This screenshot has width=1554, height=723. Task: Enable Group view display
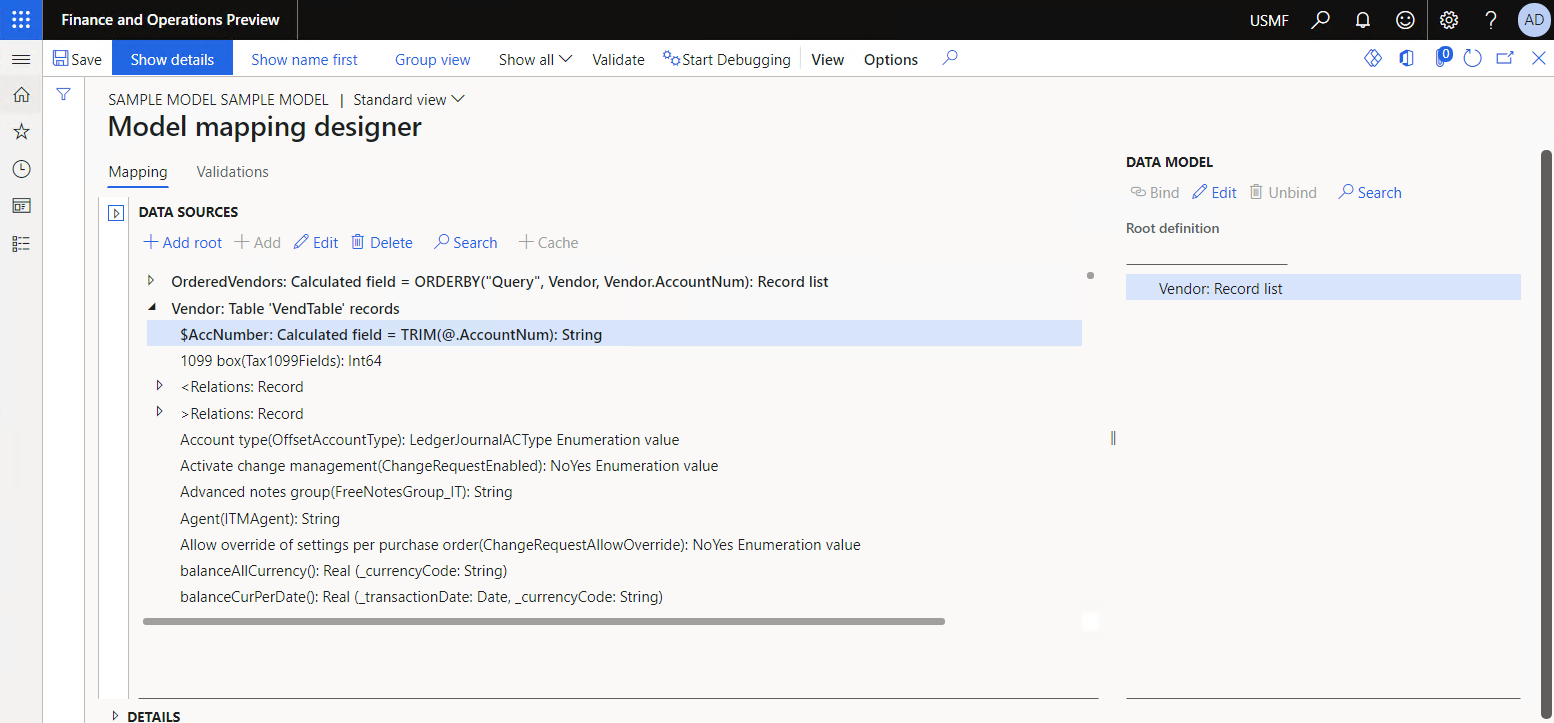coord(432,59)
